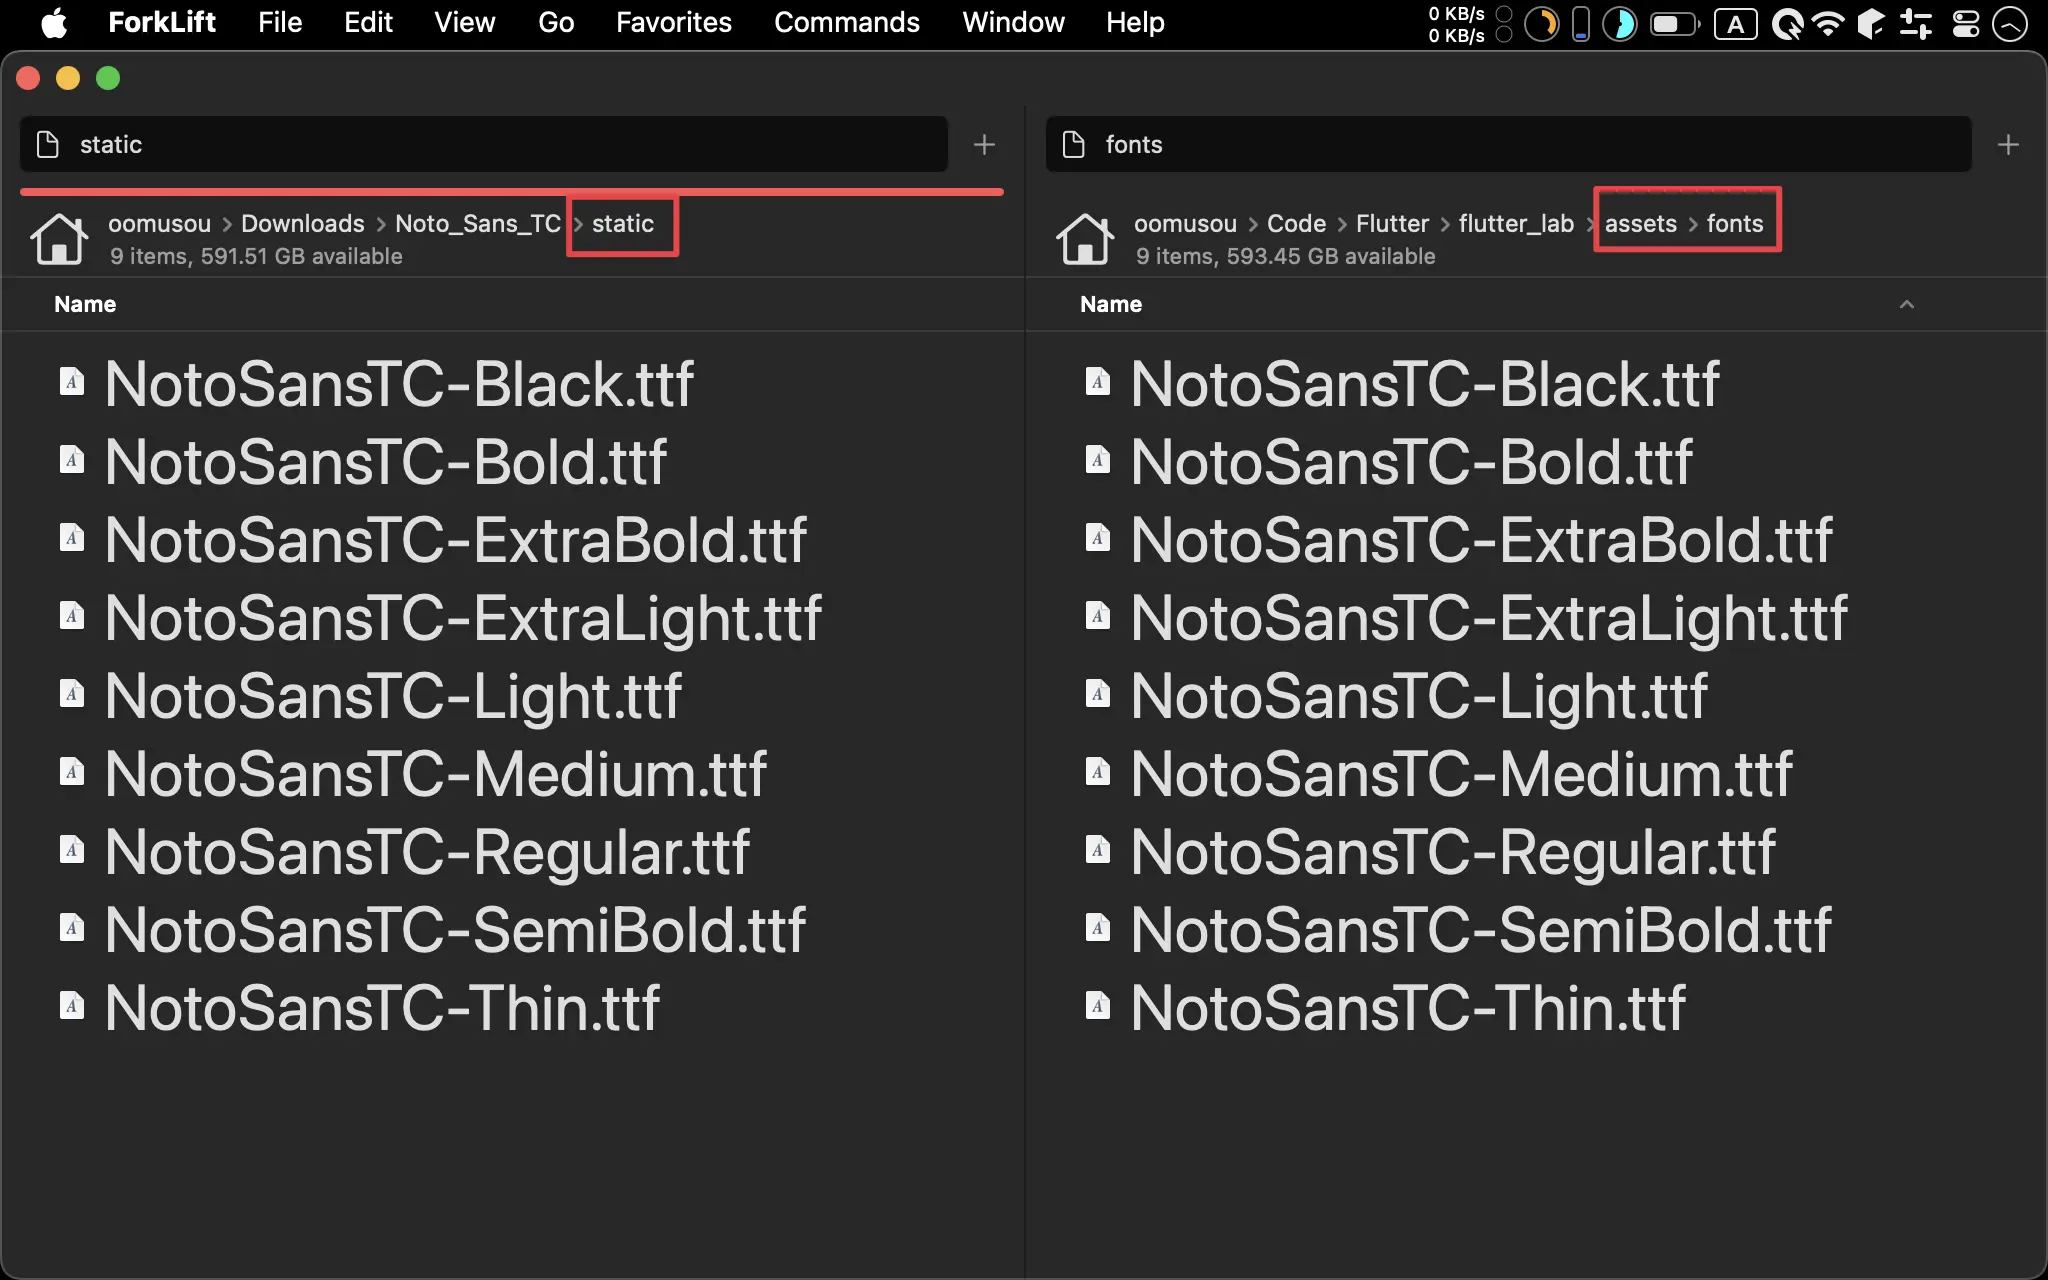
Task: Select NotoSansTC-Bold.ttf in static pane
Action: coord(385,462)
